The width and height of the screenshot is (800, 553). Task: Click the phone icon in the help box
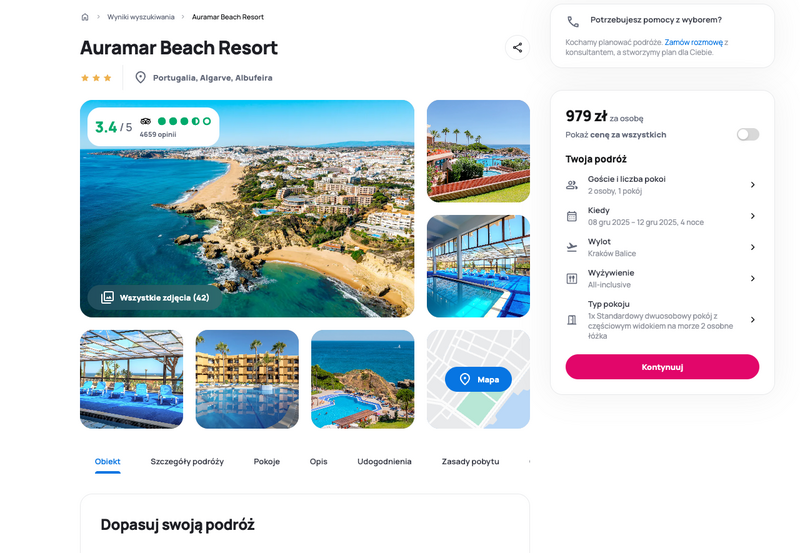point(573,21)
